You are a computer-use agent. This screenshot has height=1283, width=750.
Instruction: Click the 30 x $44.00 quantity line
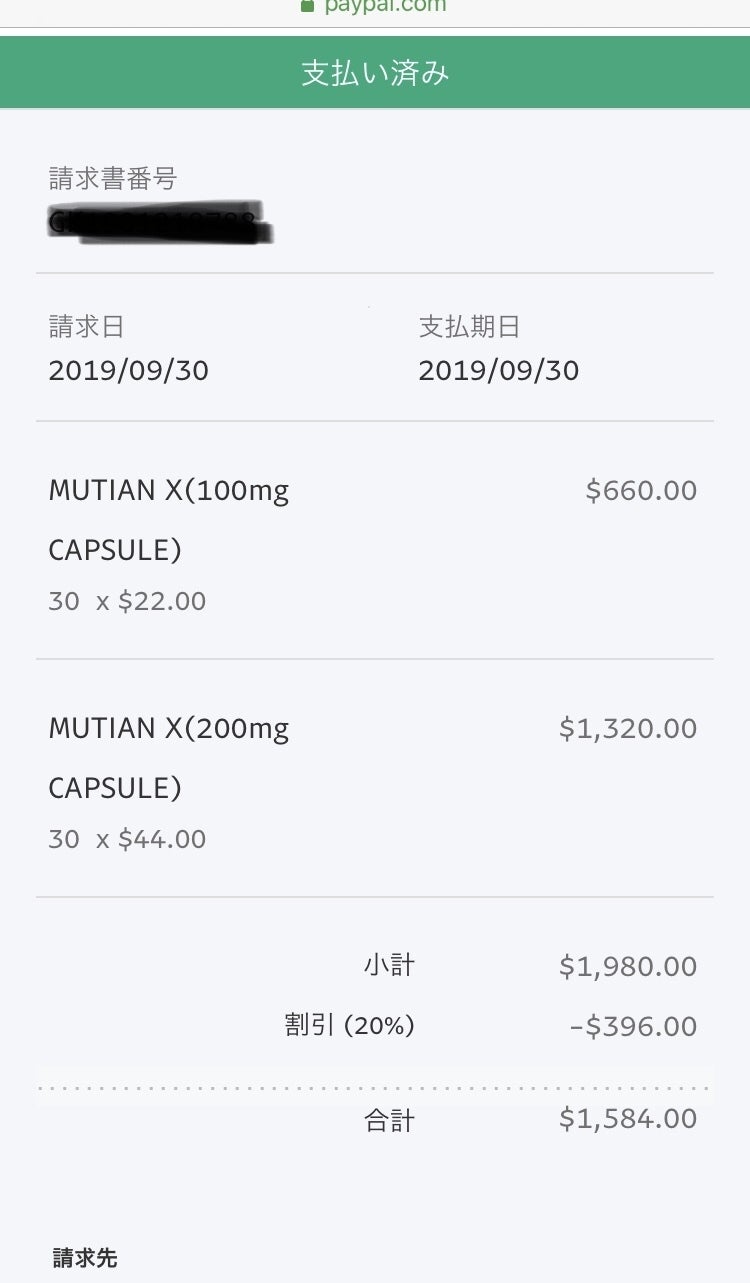point(127,839)
